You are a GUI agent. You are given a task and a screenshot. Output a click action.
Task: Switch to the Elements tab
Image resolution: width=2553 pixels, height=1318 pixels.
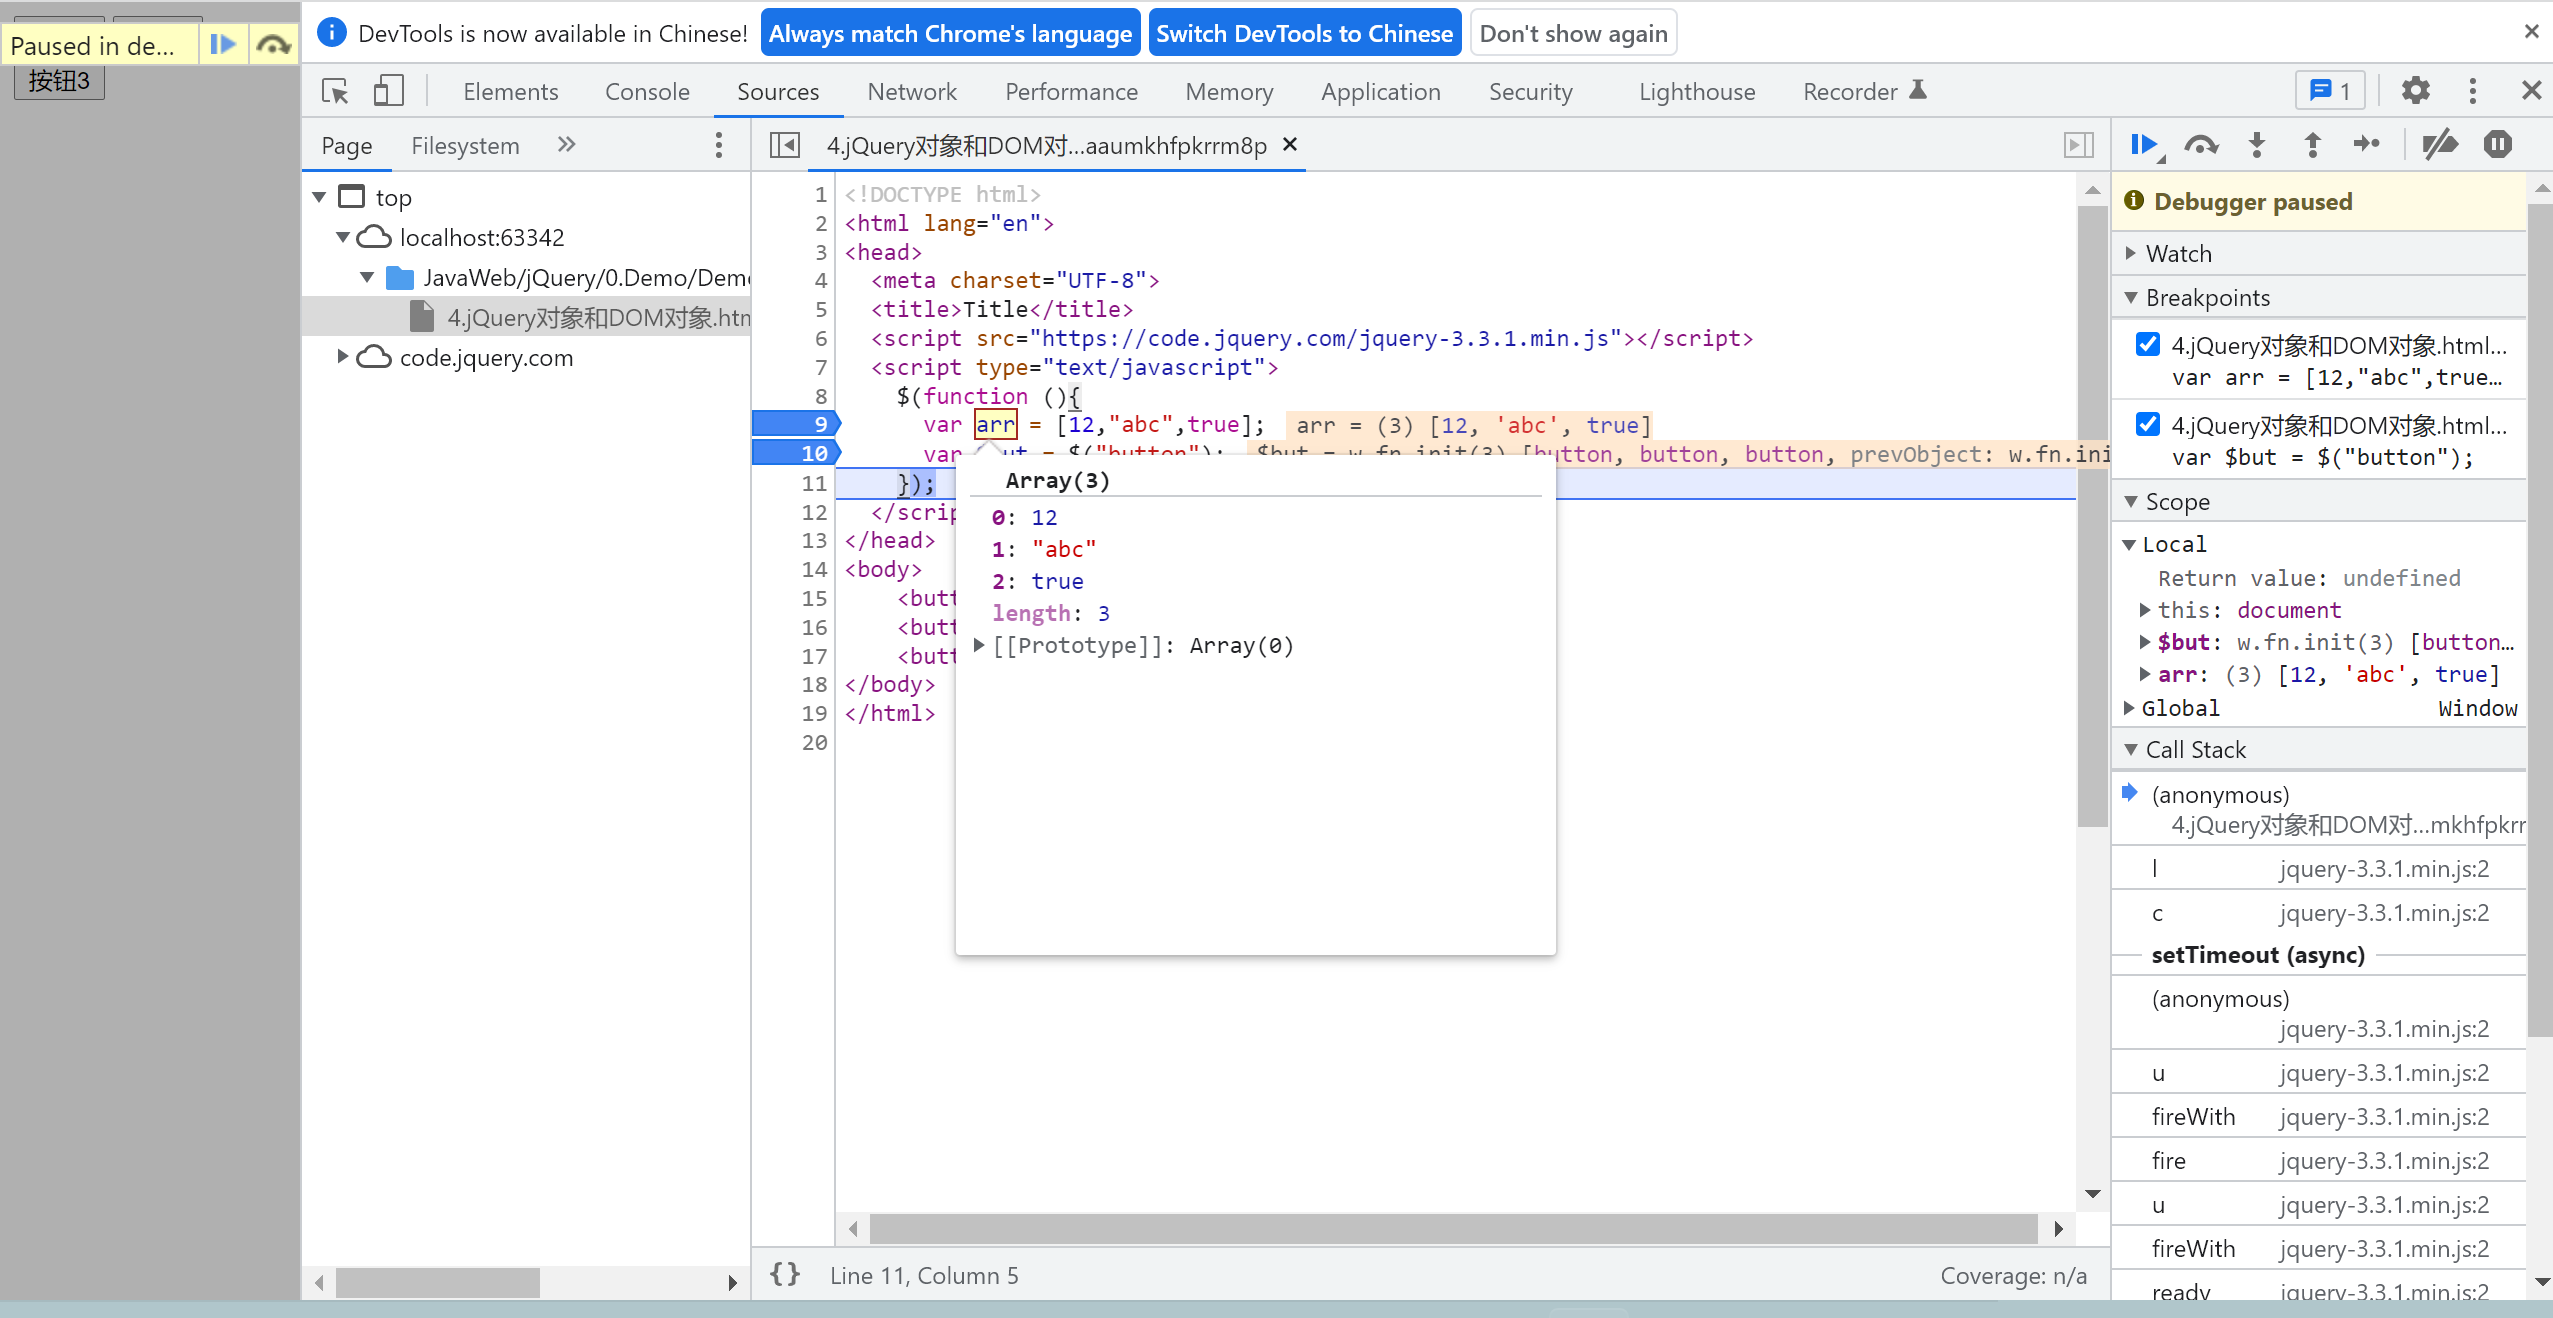510,92
